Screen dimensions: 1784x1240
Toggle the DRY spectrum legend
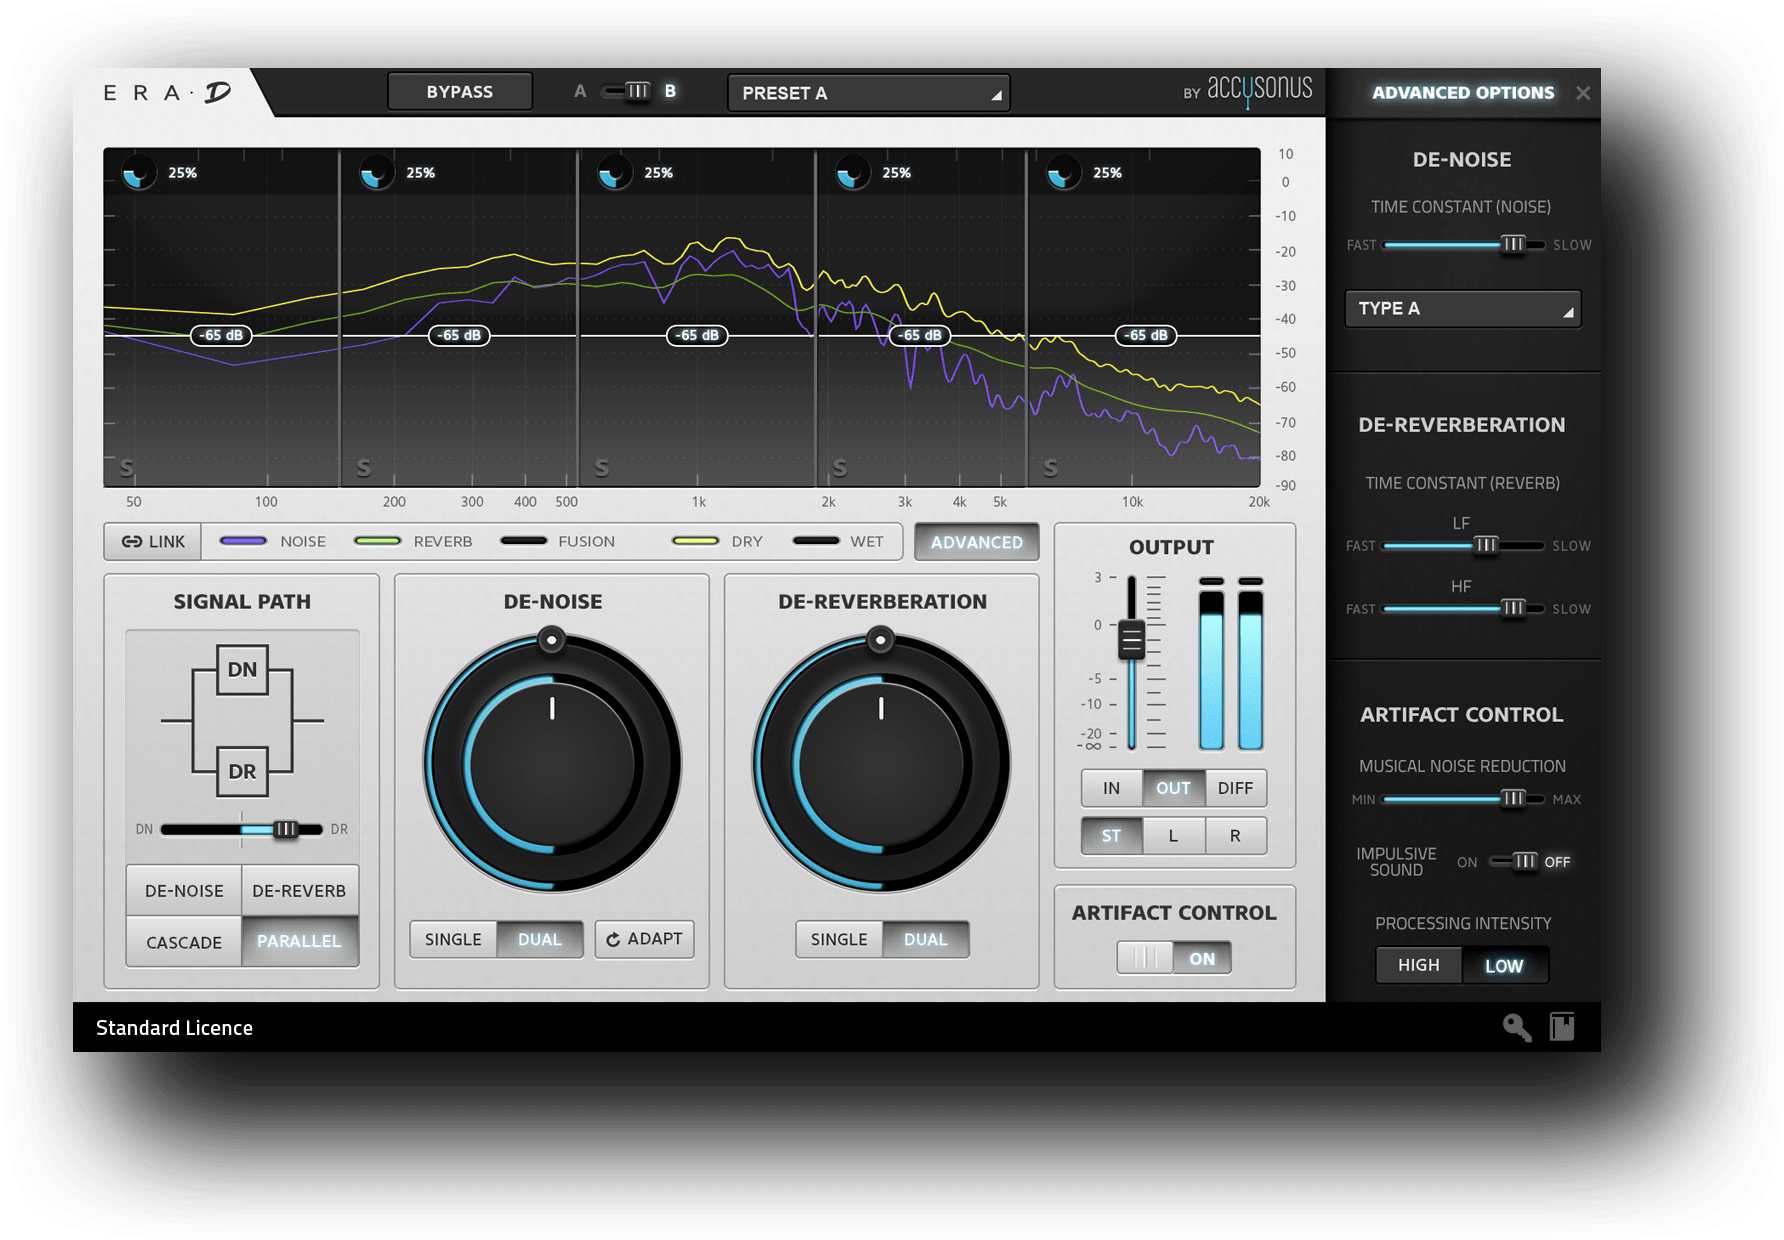[717, 541]
